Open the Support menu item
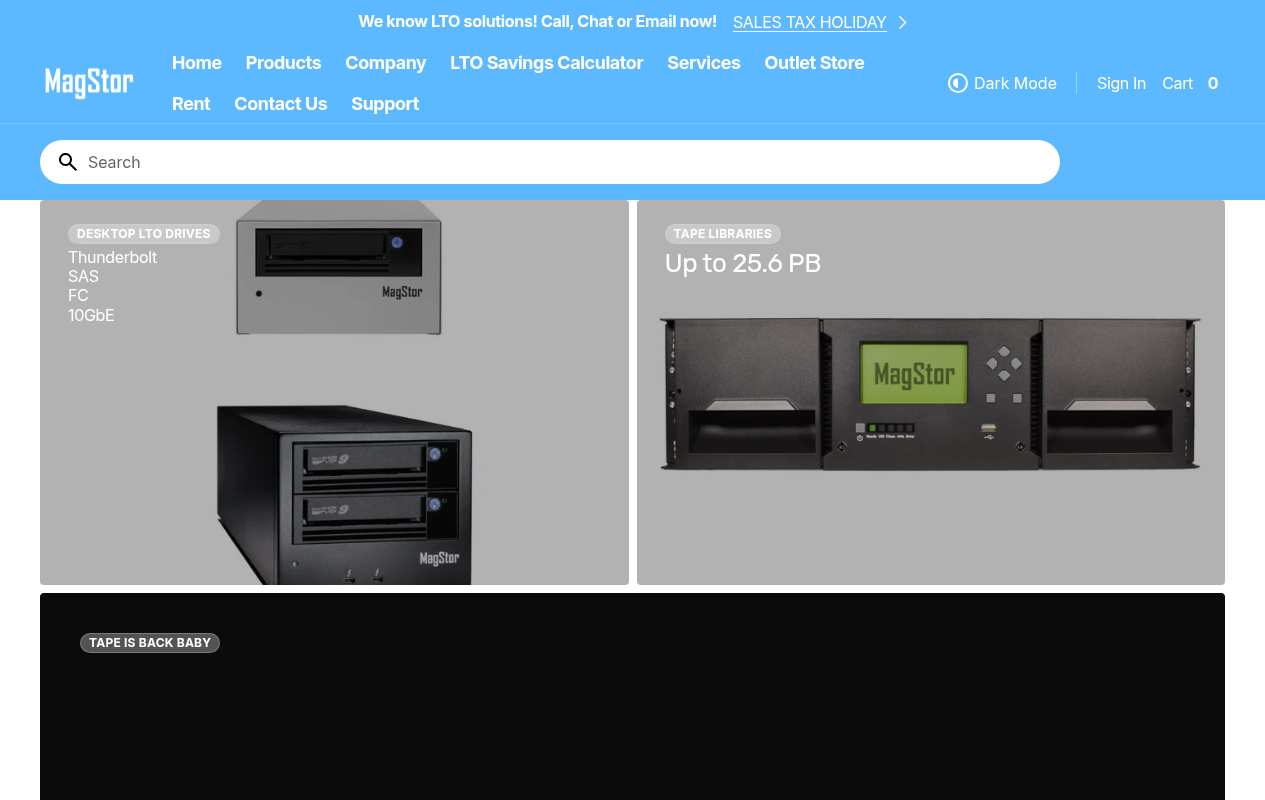 (x=385, y=104)
